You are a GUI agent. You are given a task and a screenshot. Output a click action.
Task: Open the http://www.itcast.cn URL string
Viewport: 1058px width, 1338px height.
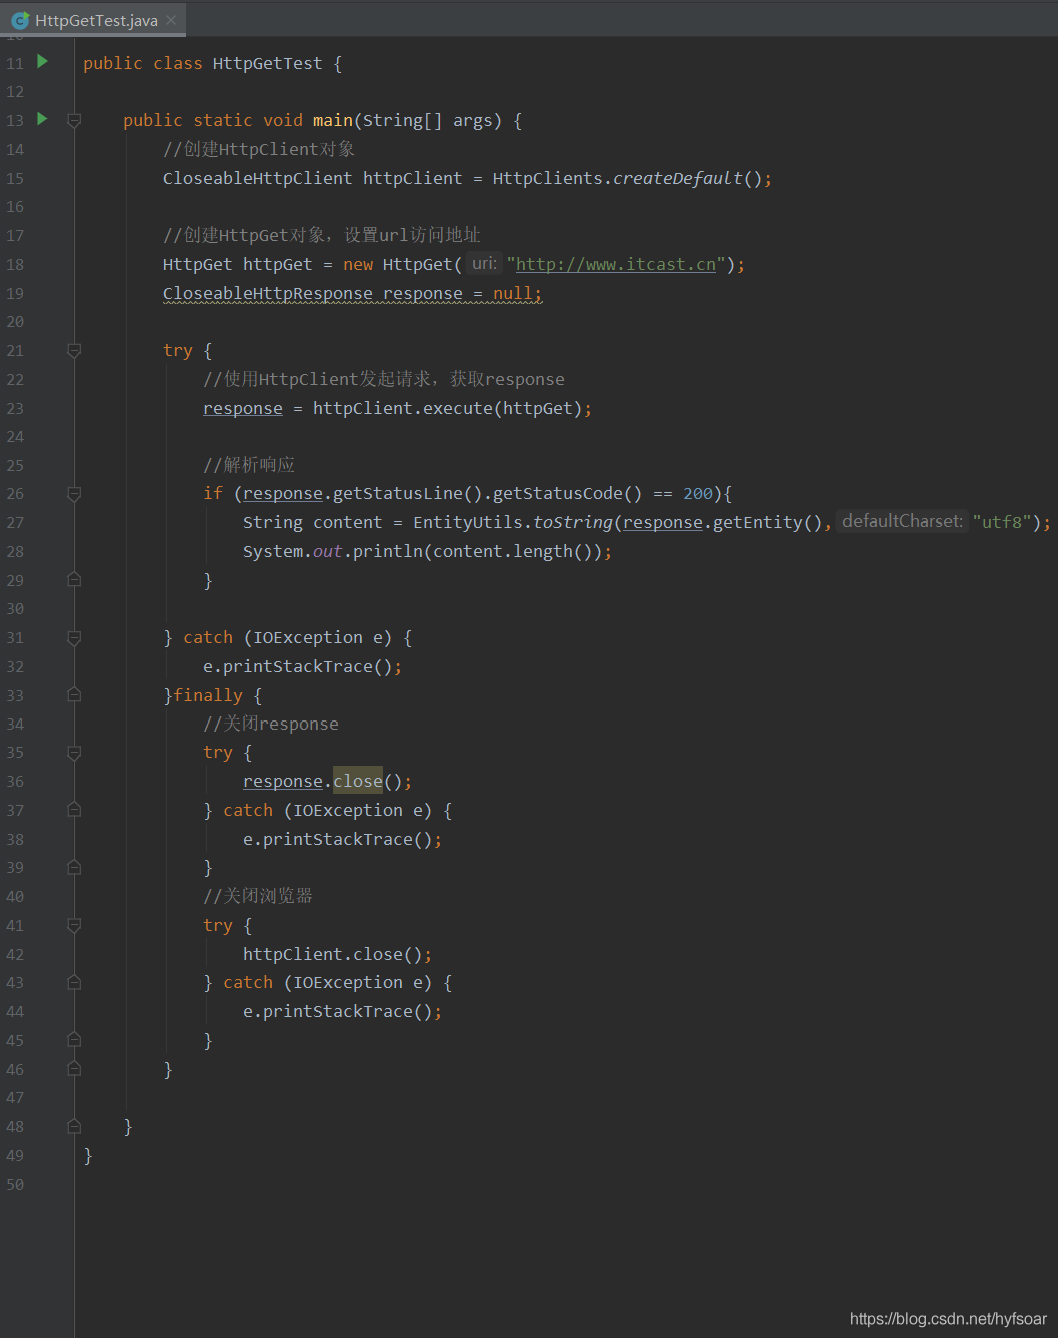coord(616,264)
